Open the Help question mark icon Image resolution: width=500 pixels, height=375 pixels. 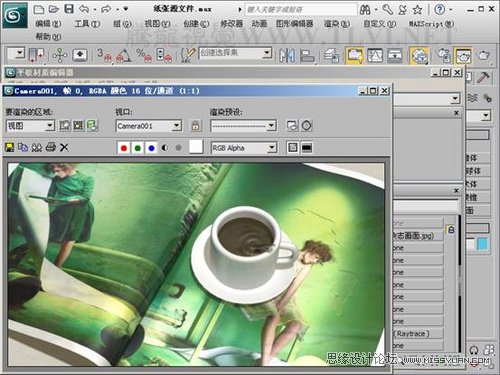pos(440,10)
